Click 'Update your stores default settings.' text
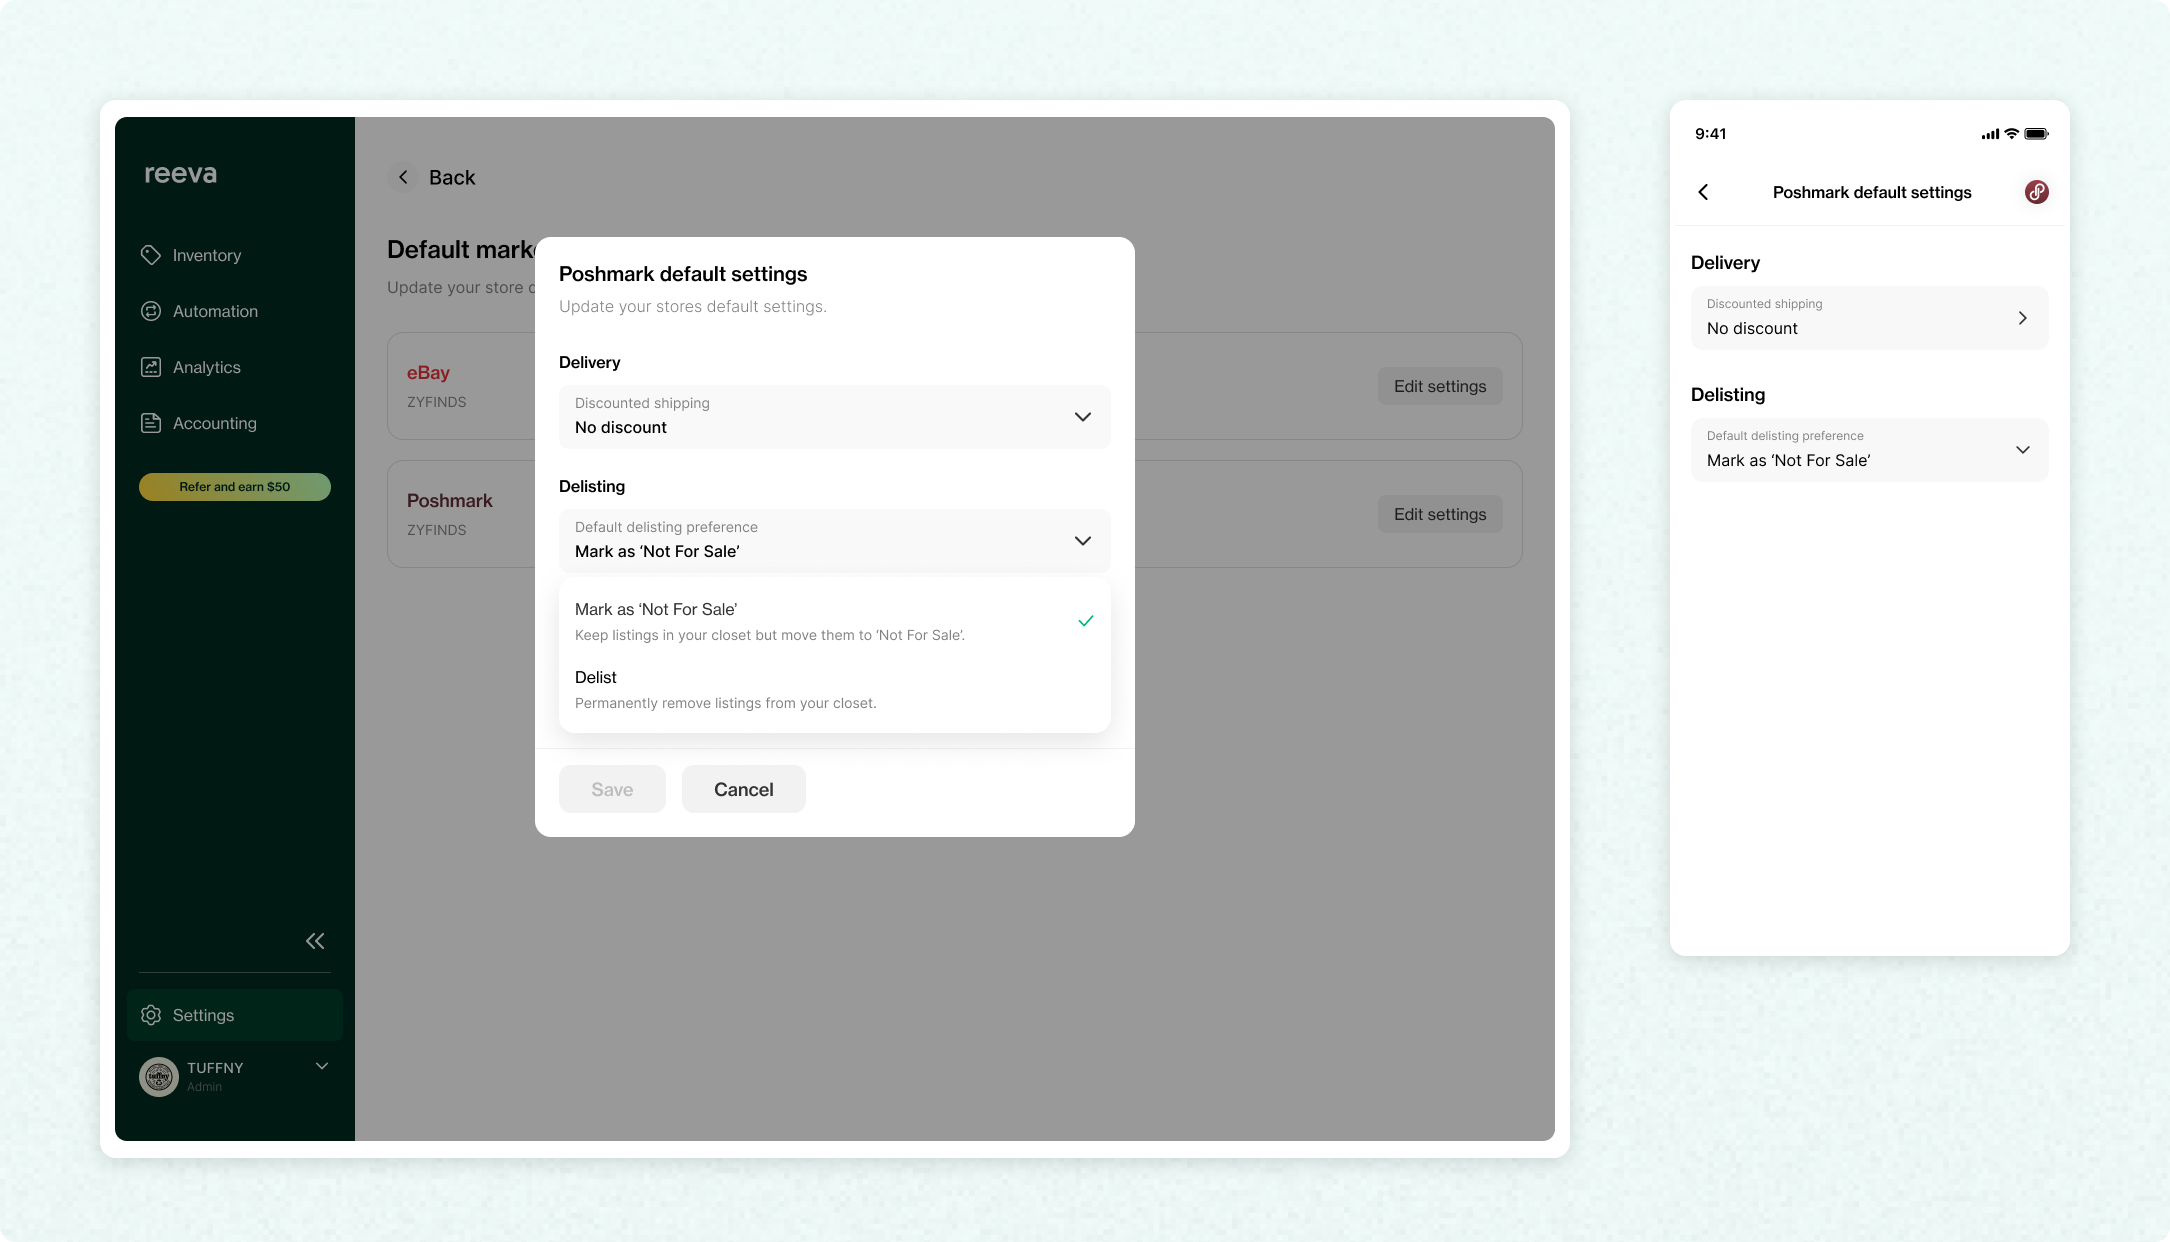Screen dimensions: 2170x1242 click(693, 306)
